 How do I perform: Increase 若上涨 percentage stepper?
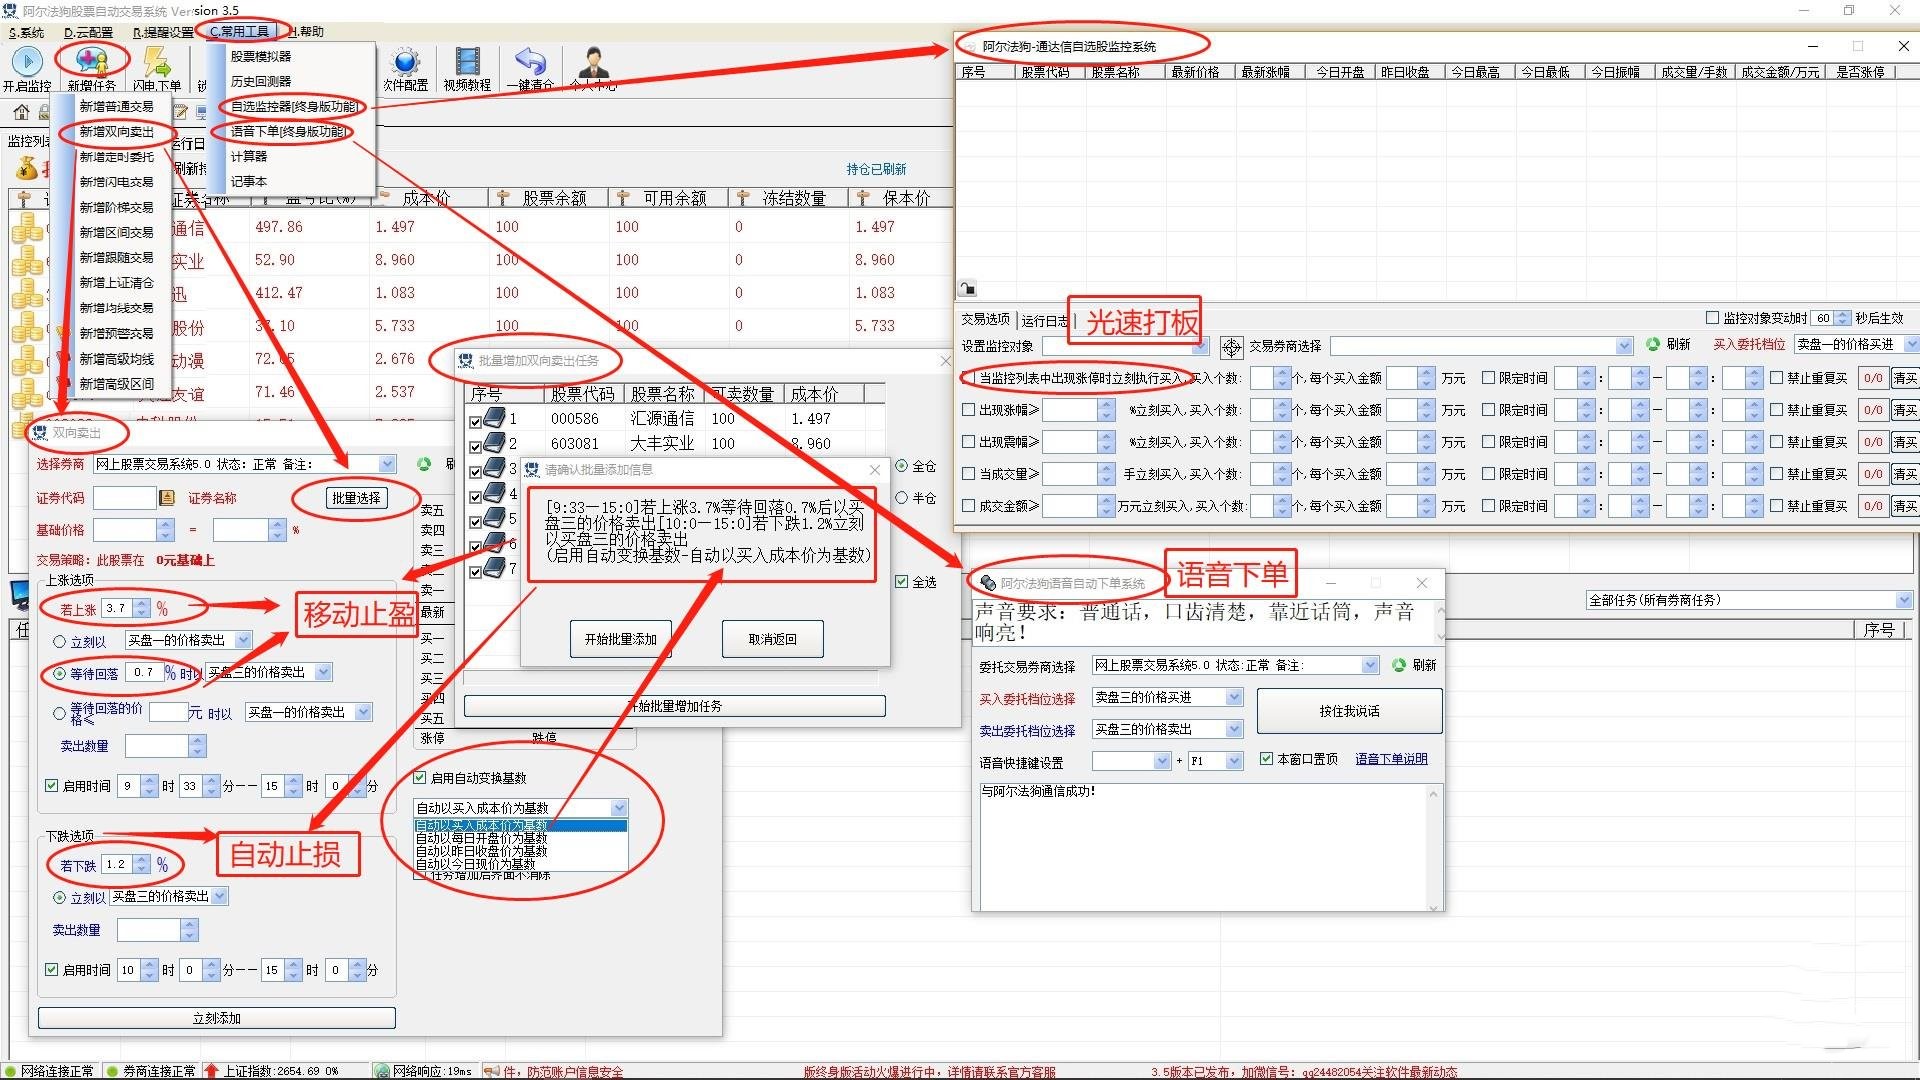(x=142, y=604)
